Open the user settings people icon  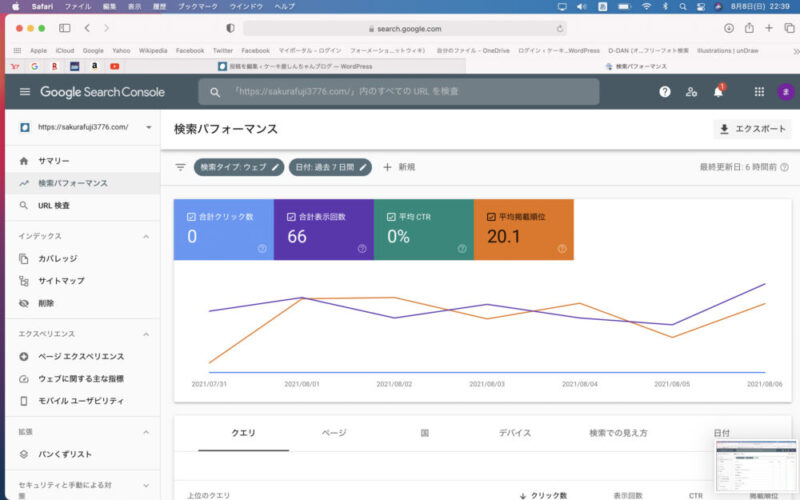(x=691, y=92)
